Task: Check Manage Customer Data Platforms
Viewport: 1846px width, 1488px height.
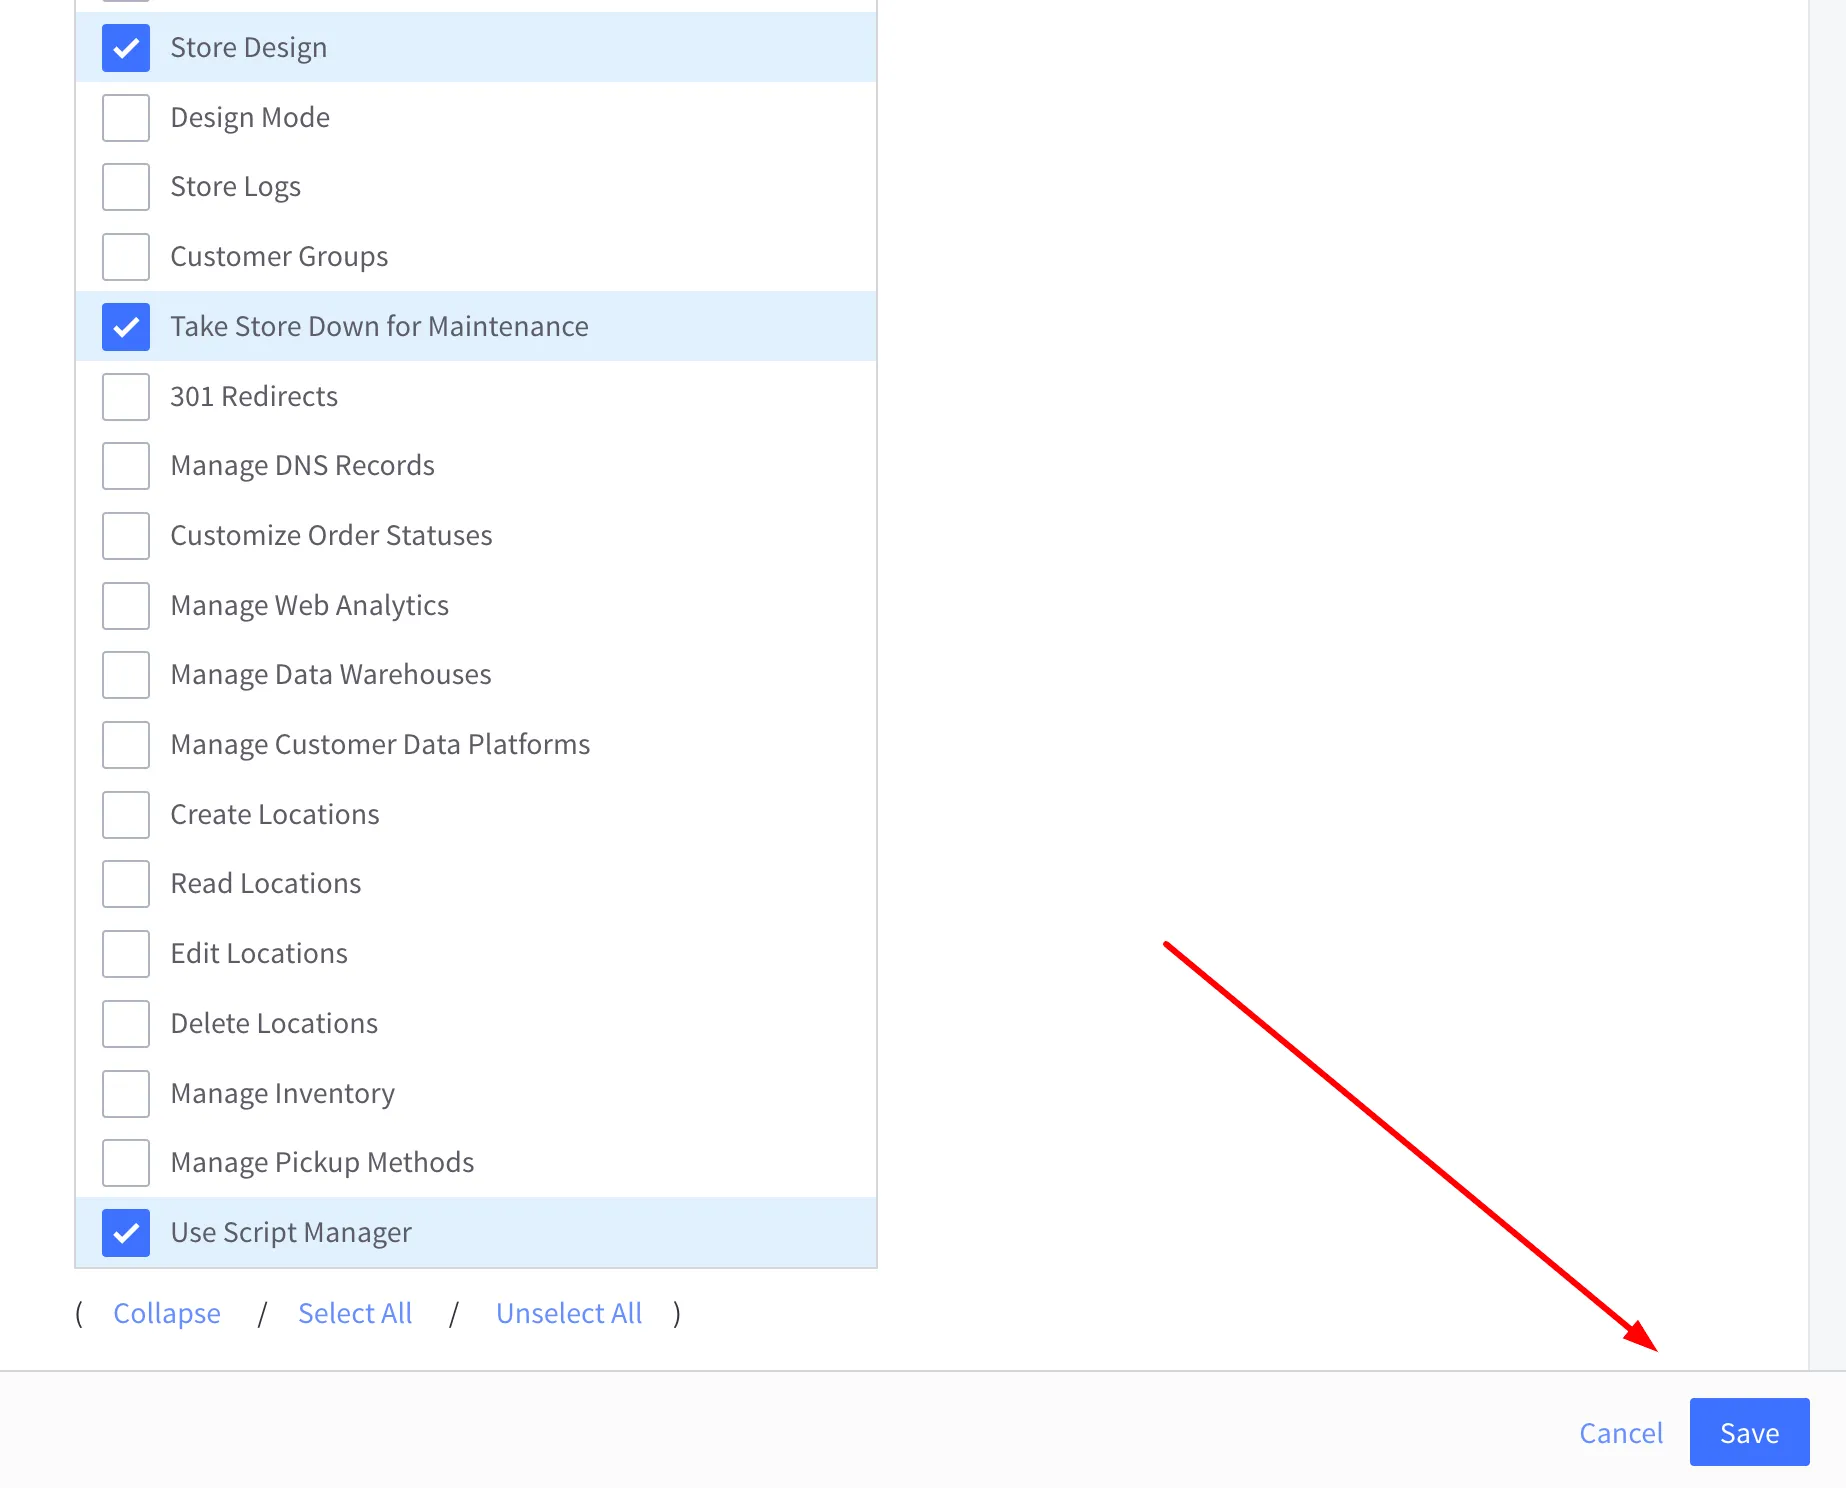Action: tap(126, 745)
